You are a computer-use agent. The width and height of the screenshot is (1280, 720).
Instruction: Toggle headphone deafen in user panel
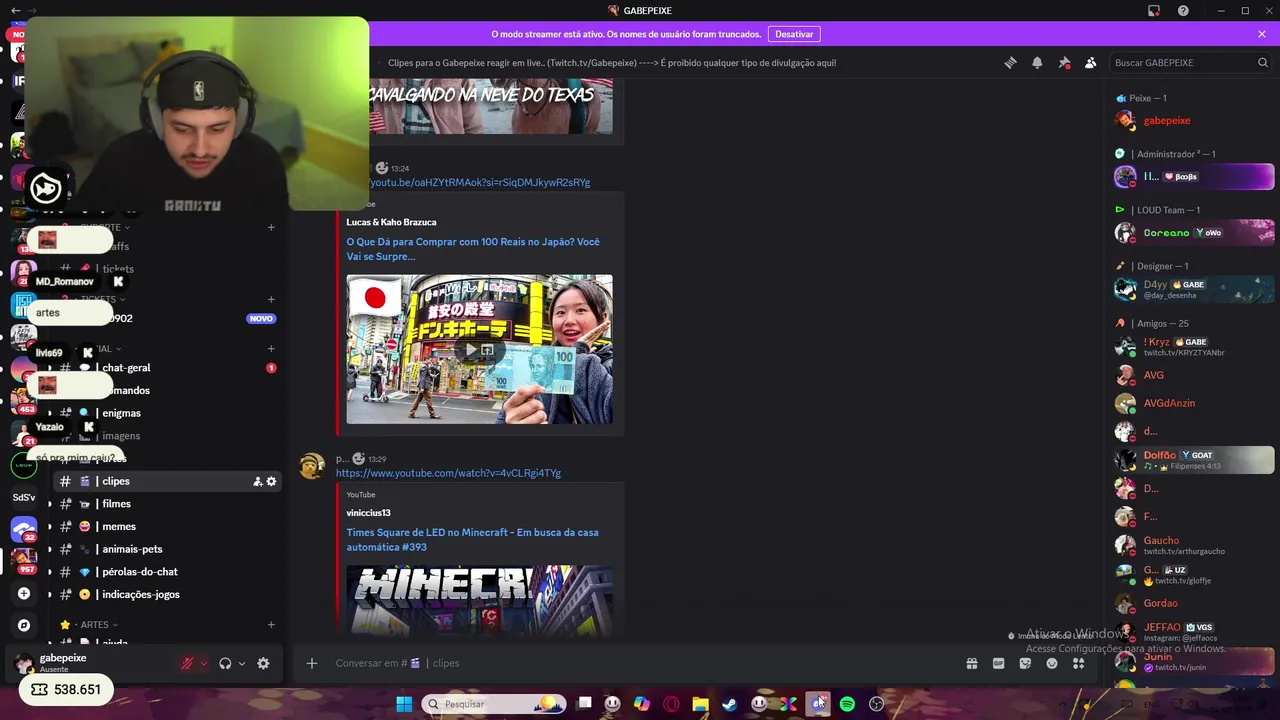[x=225, y=663]
